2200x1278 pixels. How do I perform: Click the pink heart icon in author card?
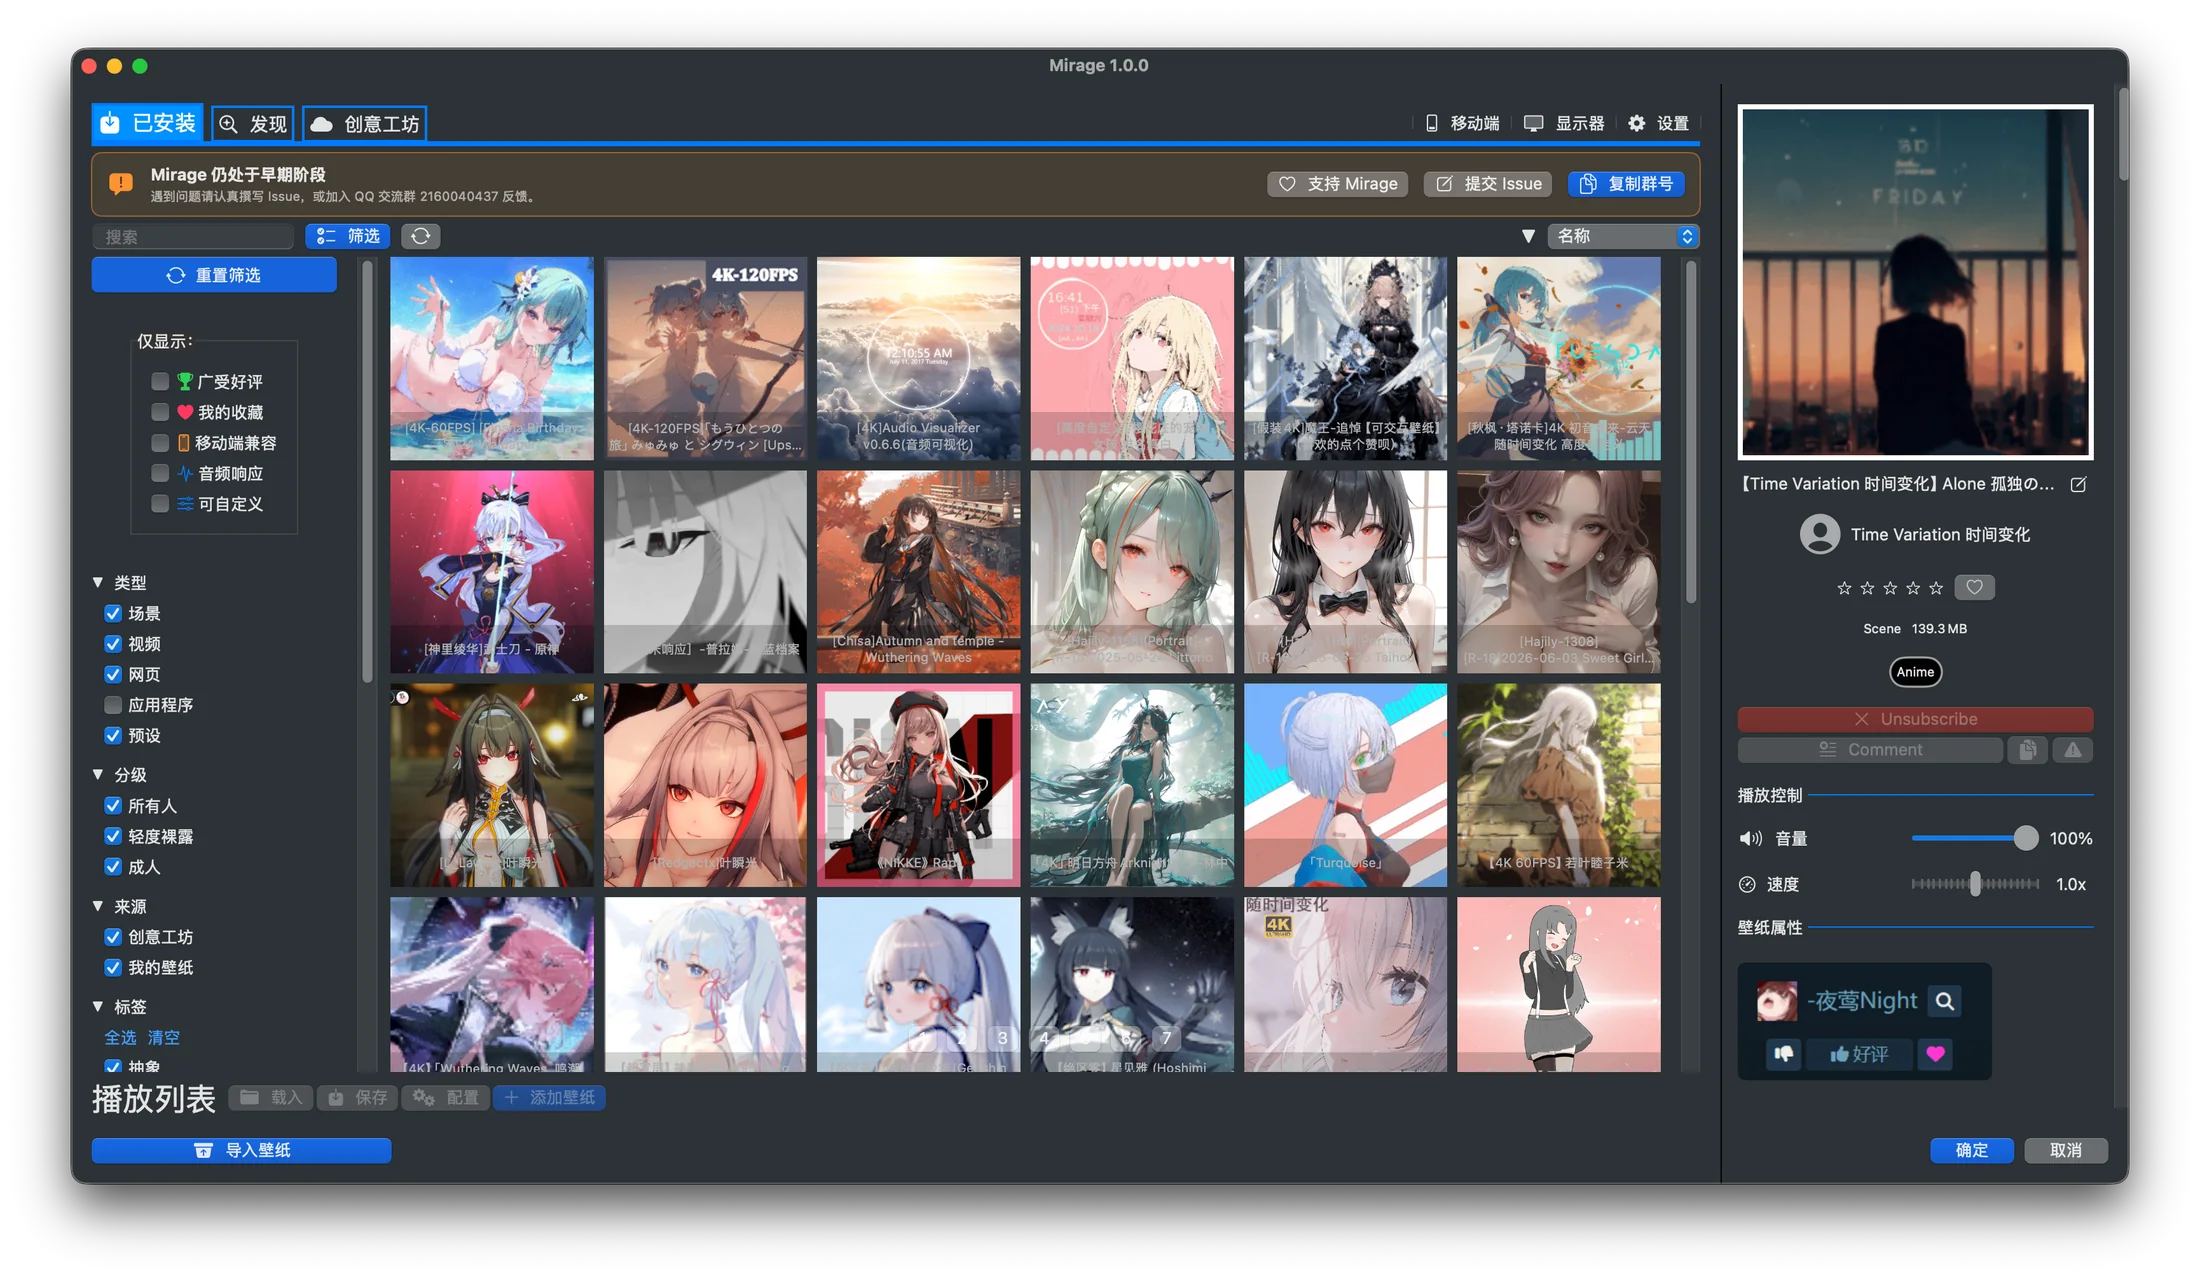(1935, 1053)
